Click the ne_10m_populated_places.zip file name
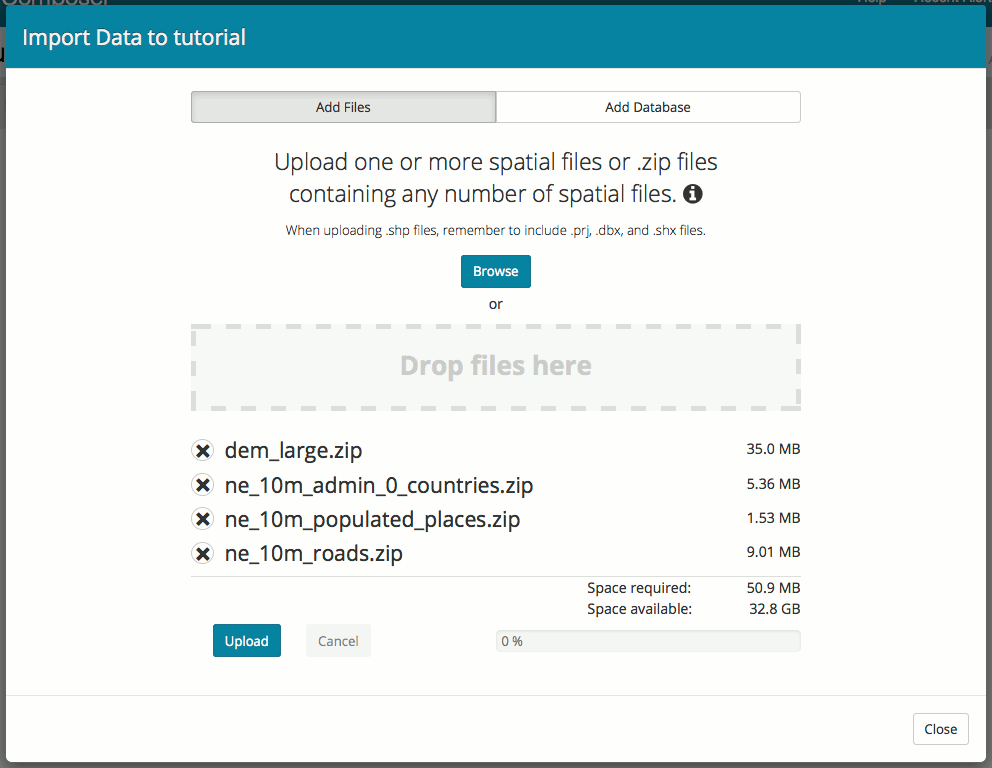Viewport: 992px width, 768px height. coord(372,519)
